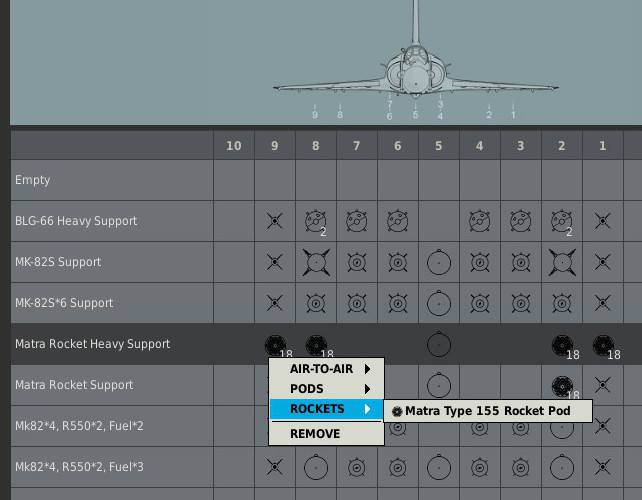Select the Mk82*4, R550*2, Fuel*2 loadout
642x500 pixels.
pos(111,426)
